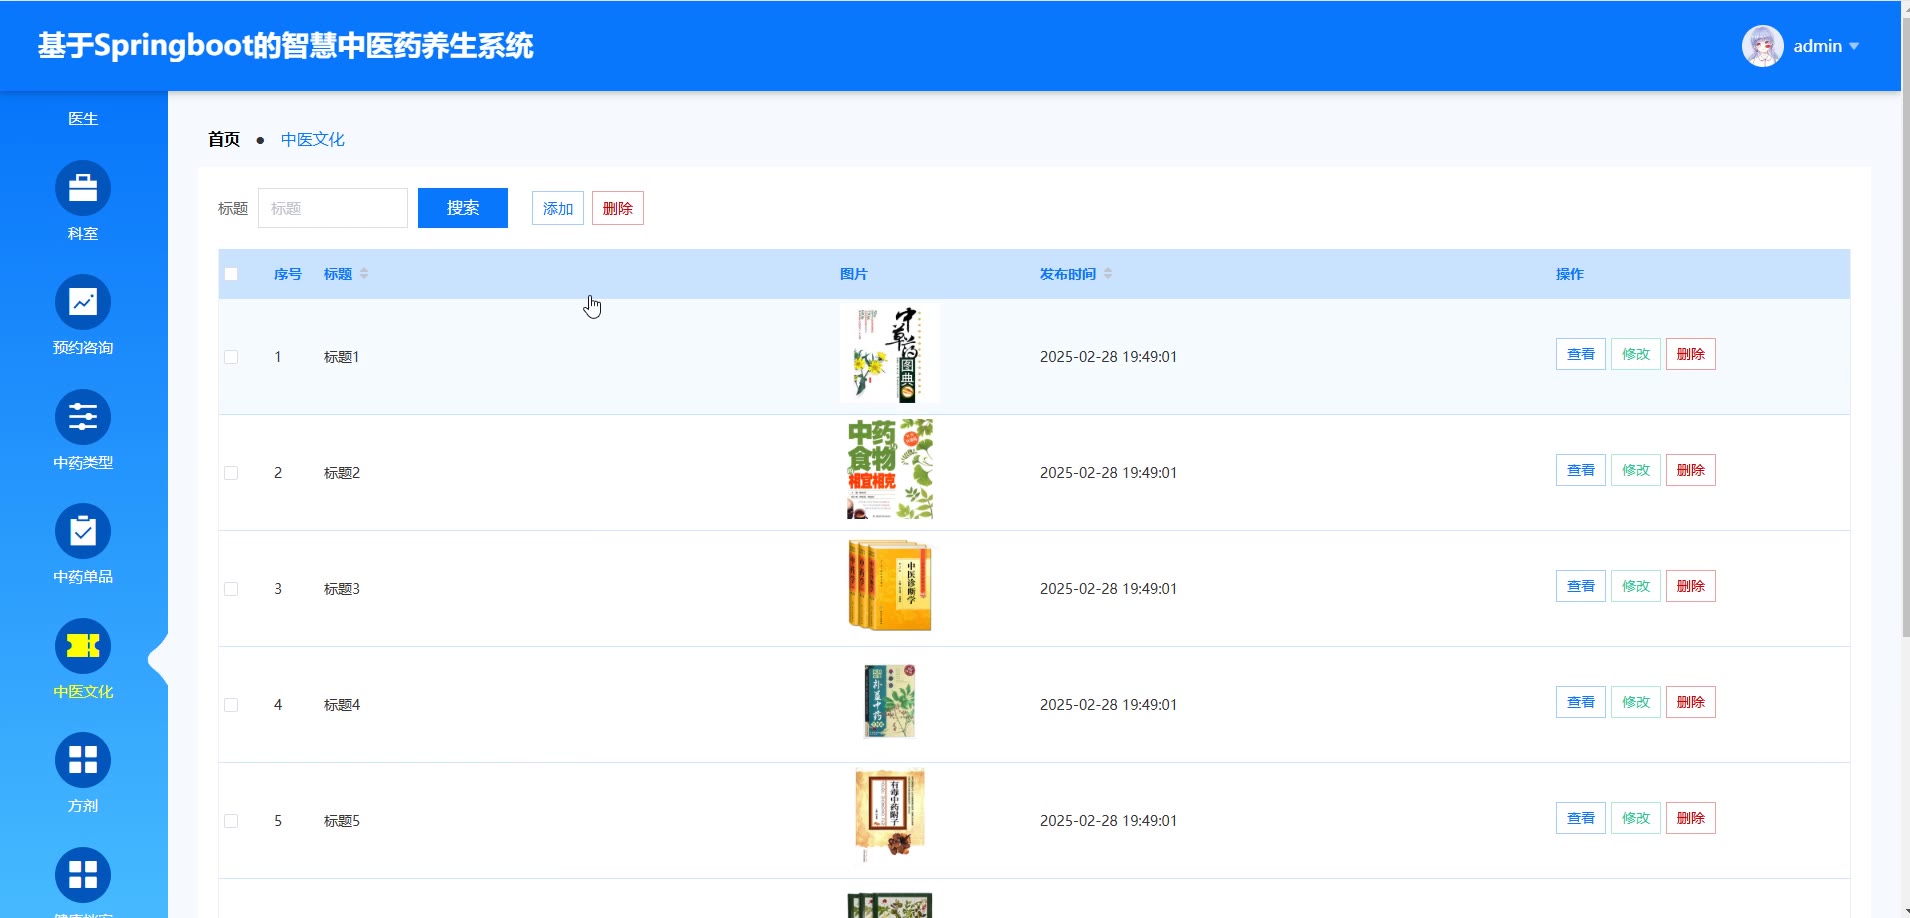1910x918 pixels.
Task: Open the 预约咨询 chart icon
Action: point(83,302)
